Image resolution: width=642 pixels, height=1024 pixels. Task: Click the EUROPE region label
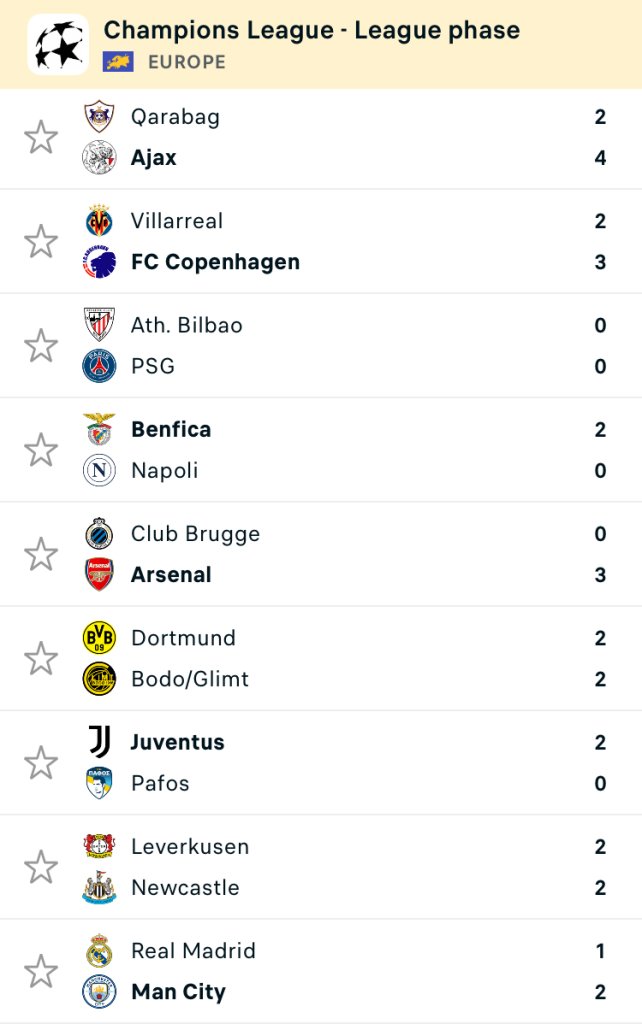coord(187,62)
